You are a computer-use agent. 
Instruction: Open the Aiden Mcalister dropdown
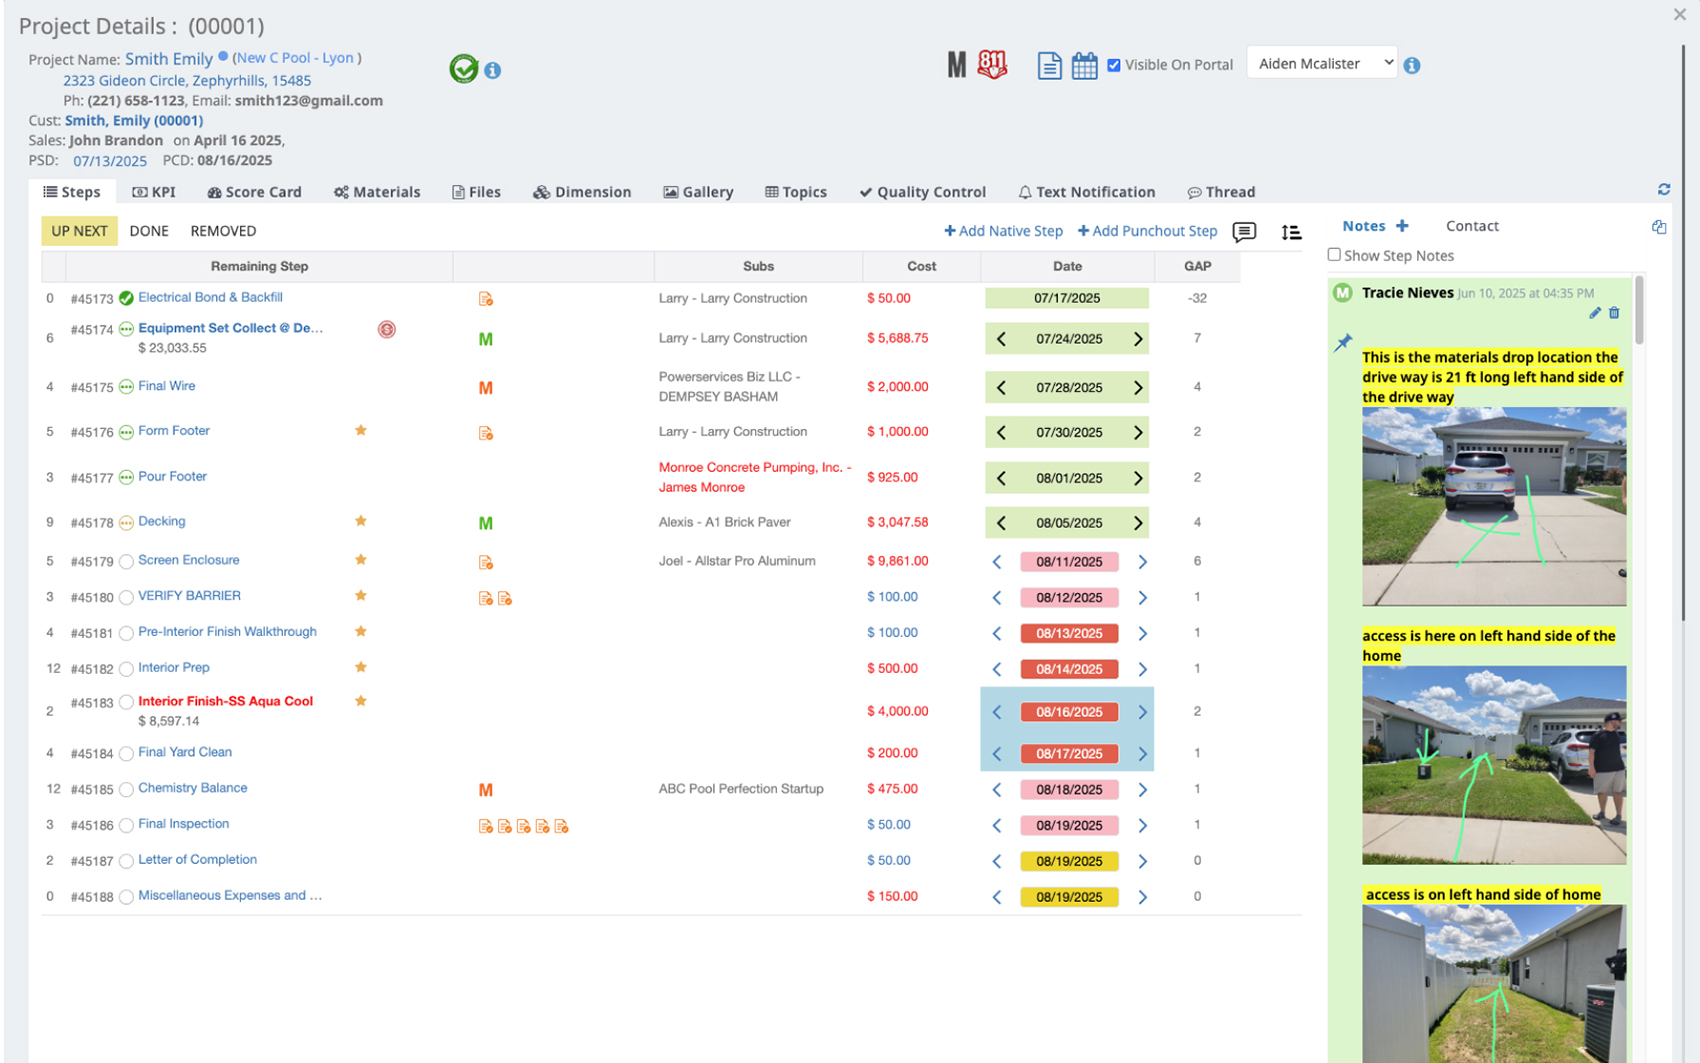pos(1321,64)
